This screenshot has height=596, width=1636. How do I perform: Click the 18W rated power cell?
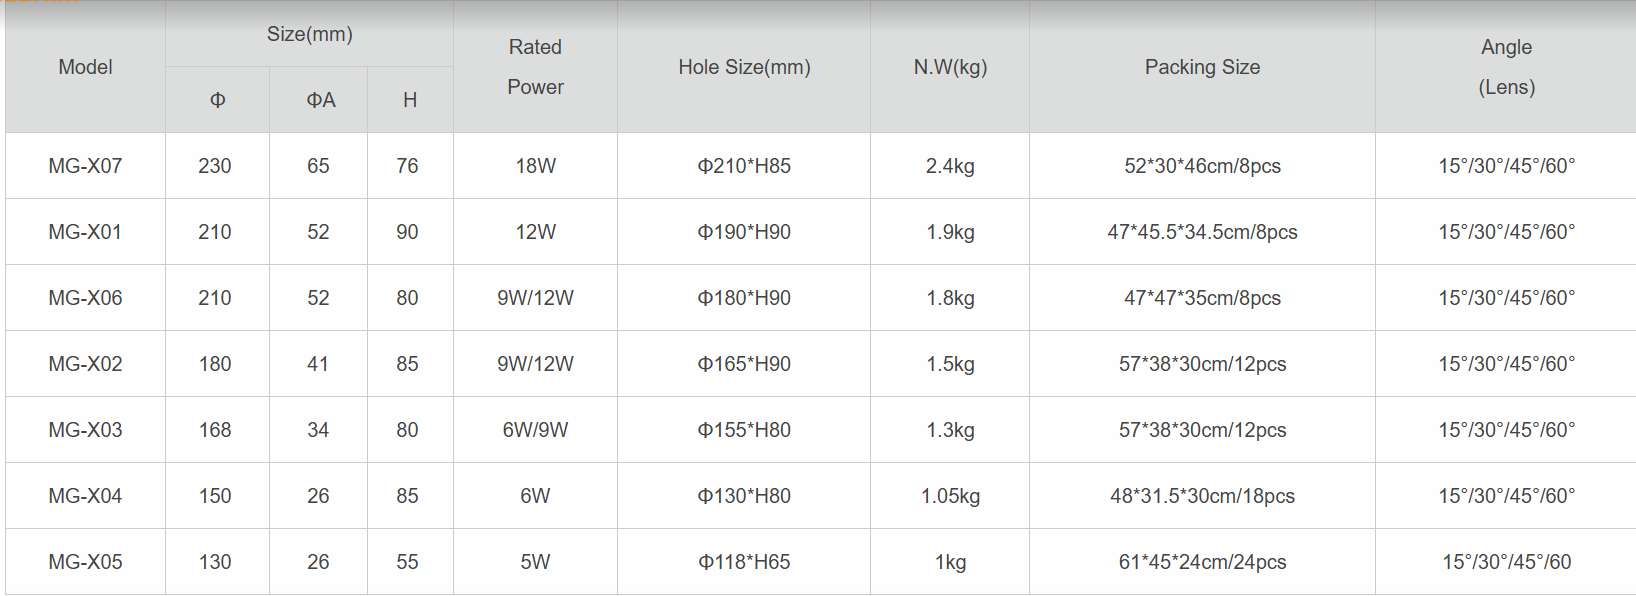(x=535, y=166)
